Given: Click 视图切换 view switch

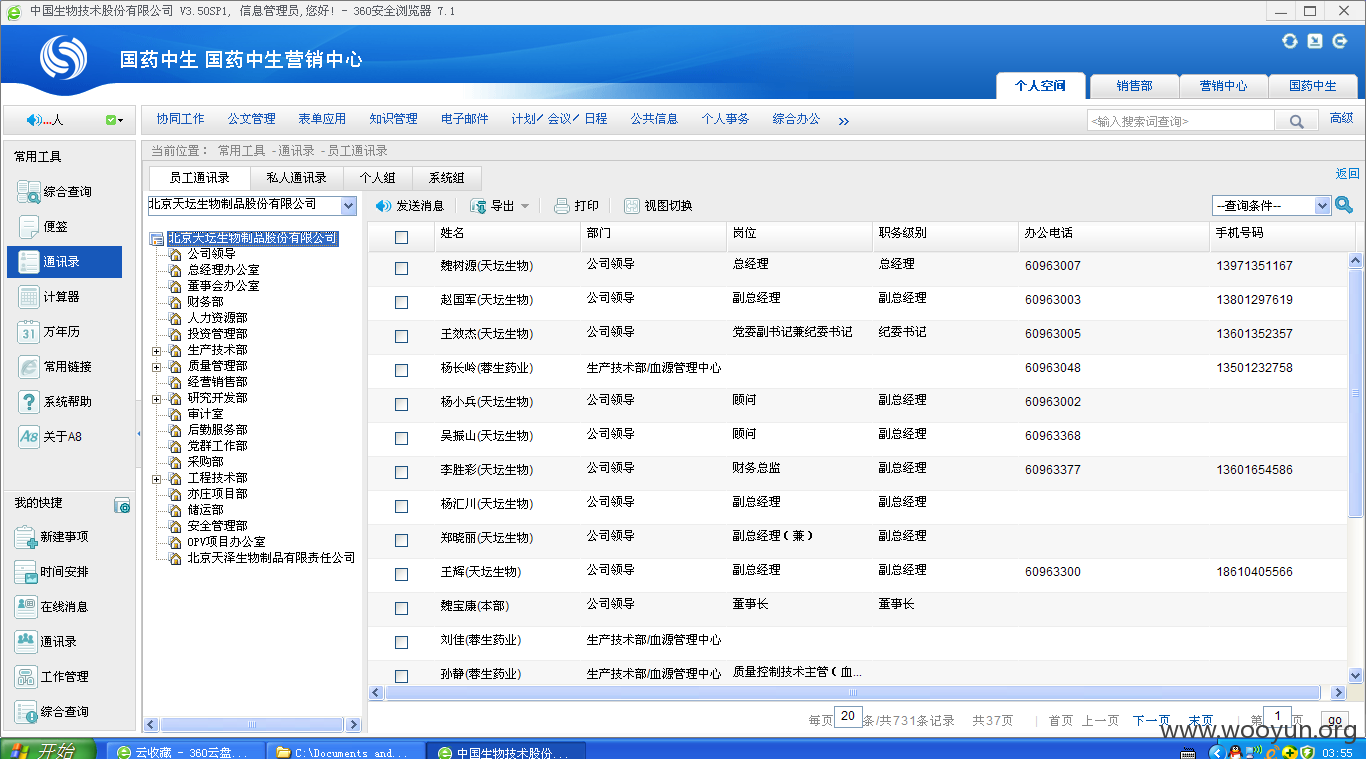Looking at the screenshot, I should [658, 206].
